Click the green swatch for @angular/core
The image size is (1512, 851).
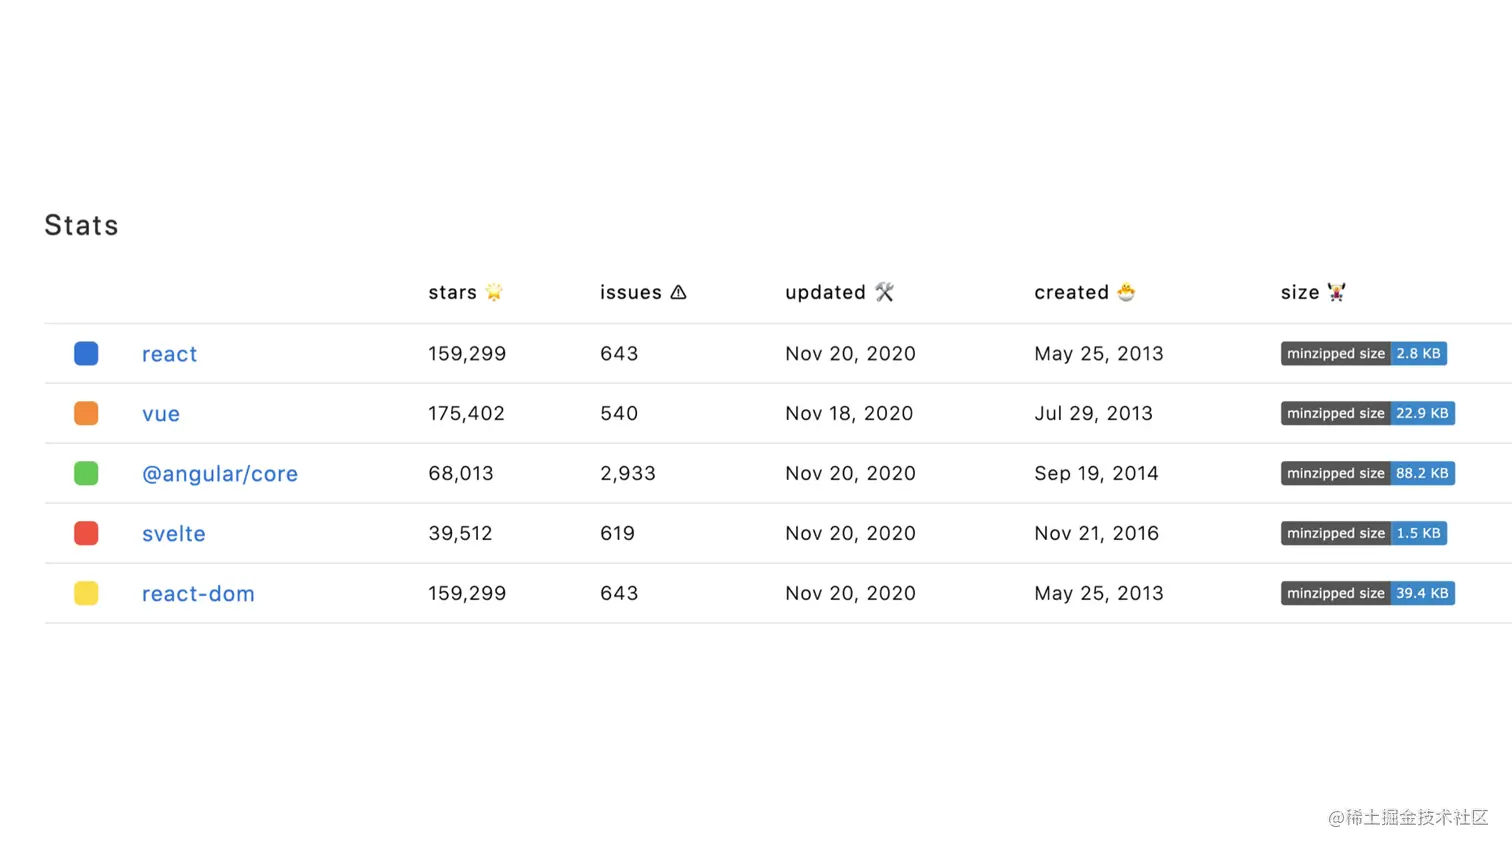click(86, 473)
